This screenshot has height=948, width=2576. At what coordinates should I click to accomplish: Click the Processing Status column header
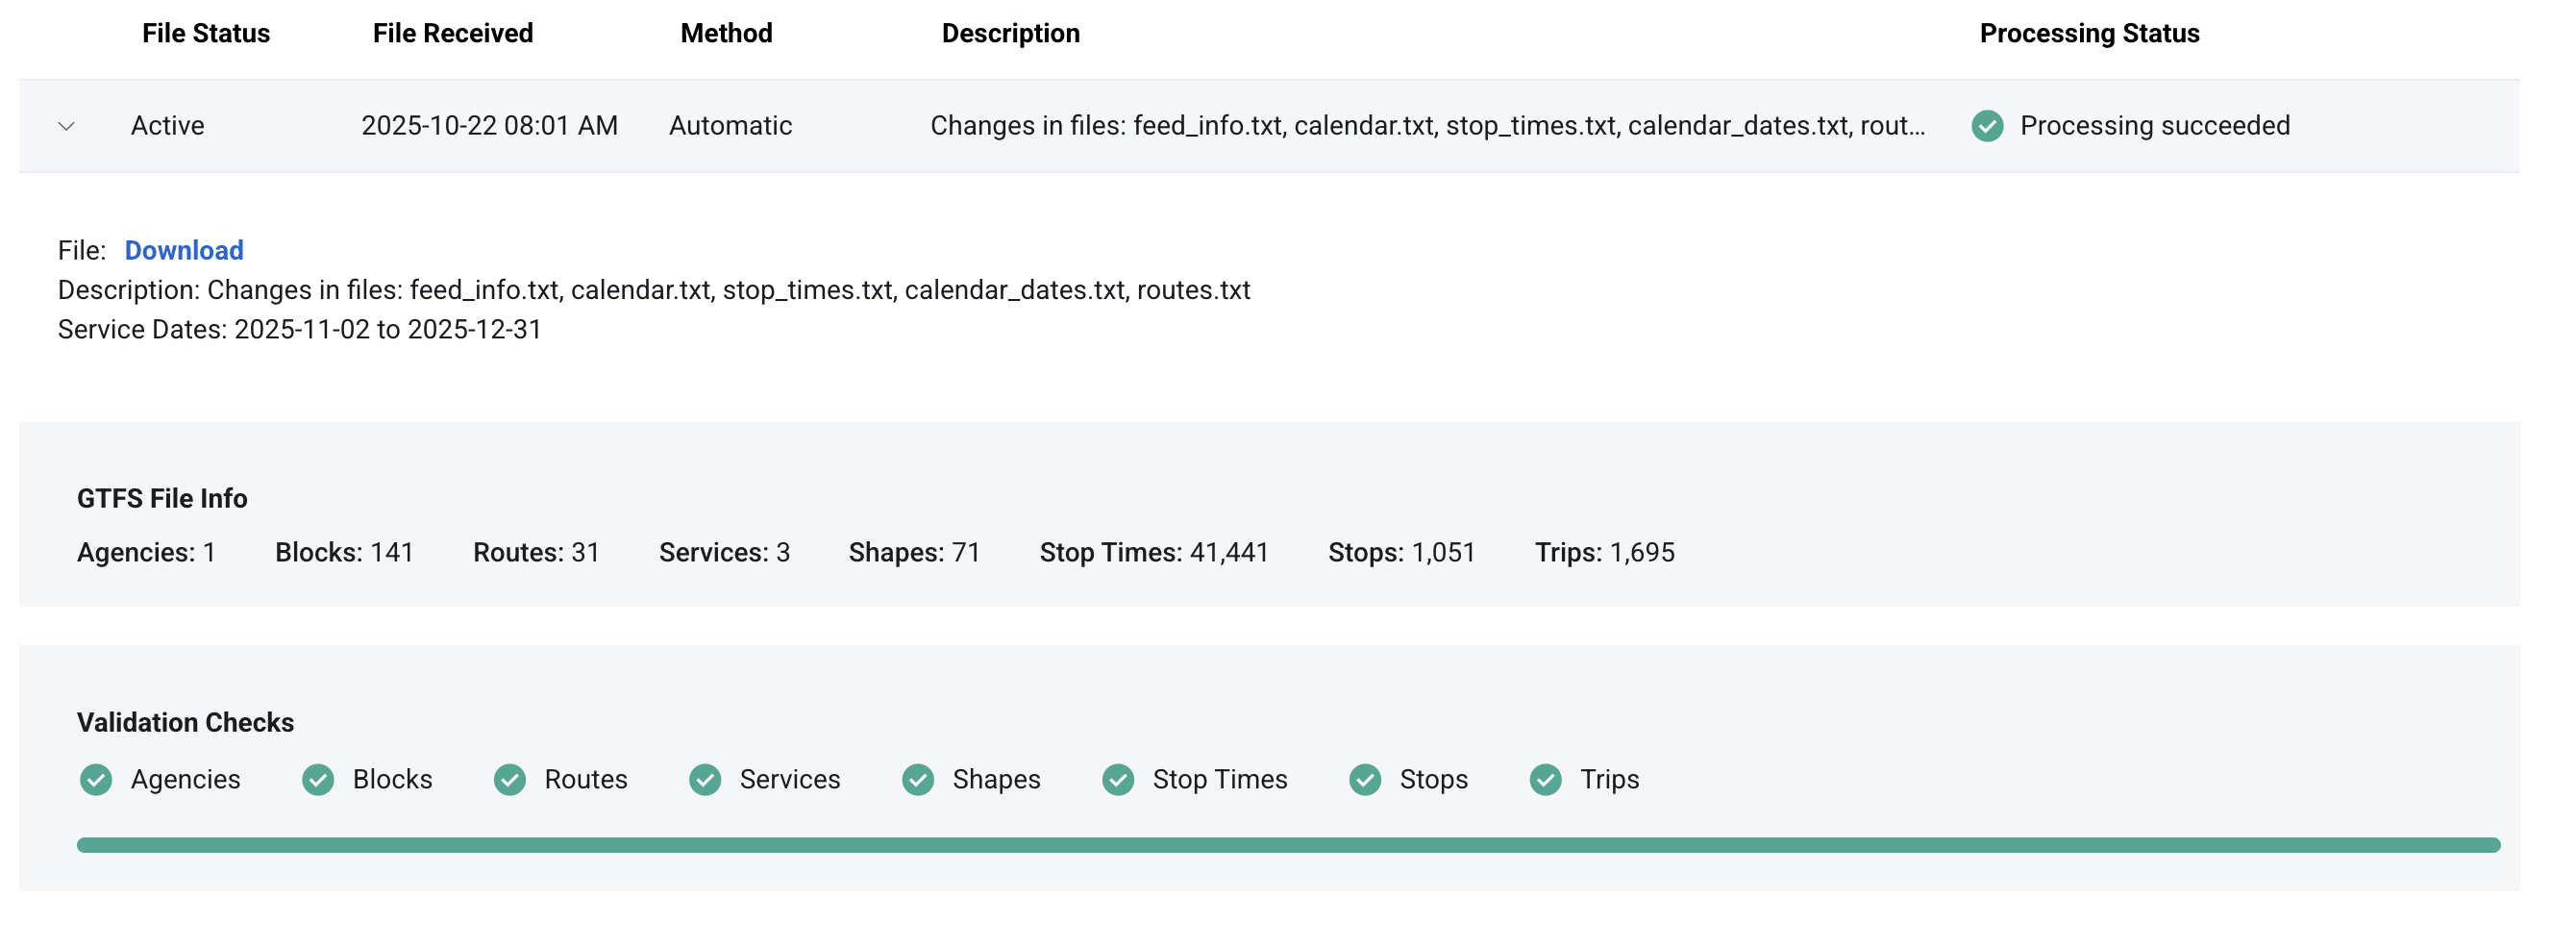coord(2089,34)
